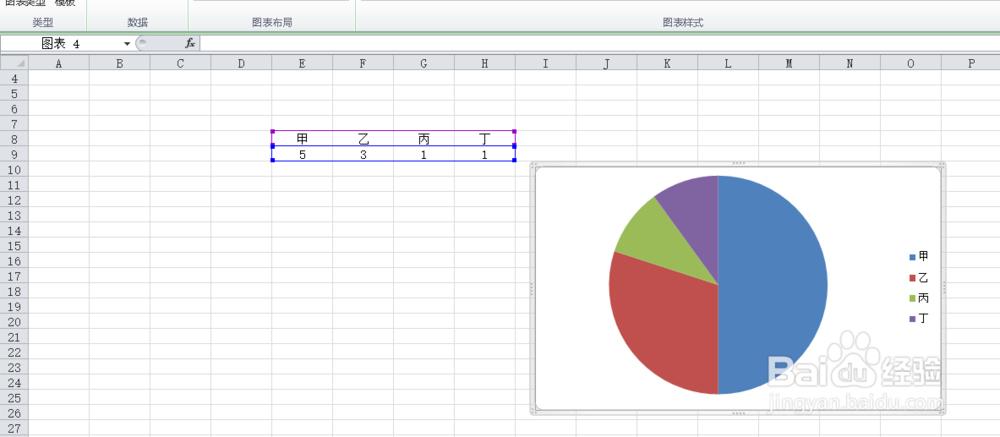Select row 8 header

[14, 139]
